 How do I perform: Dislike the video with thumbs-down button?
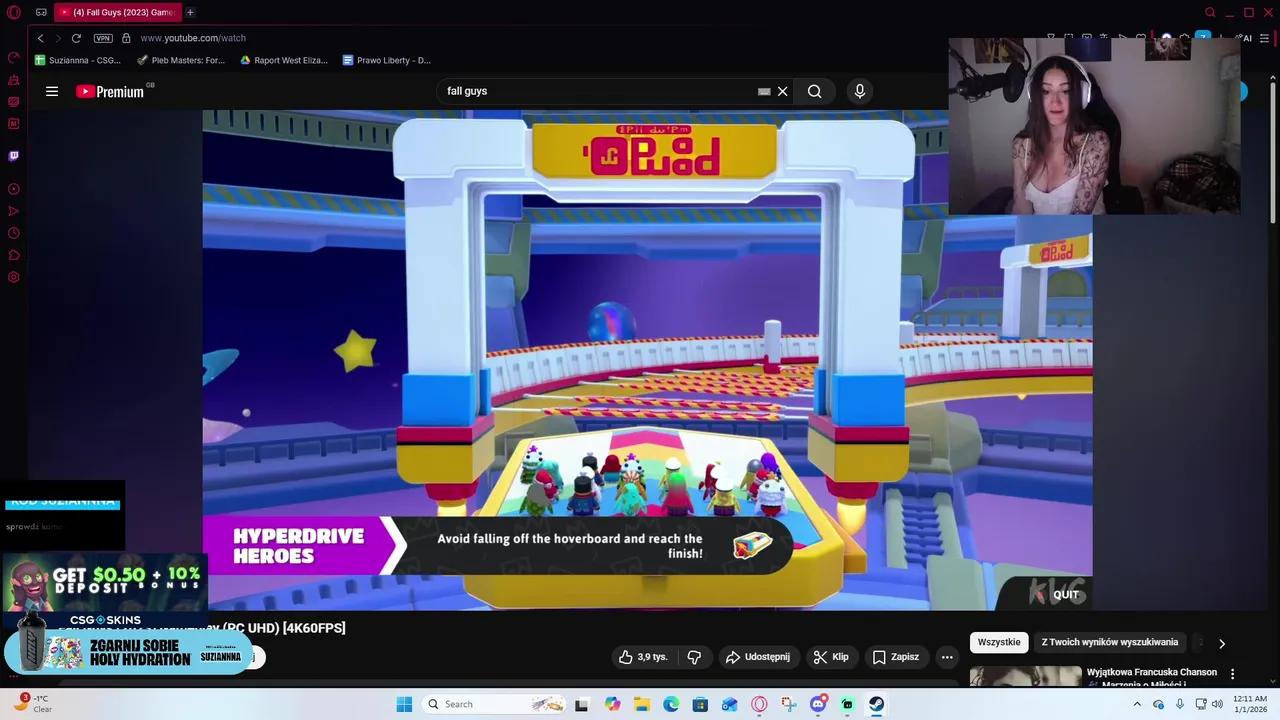coord(694,657)
